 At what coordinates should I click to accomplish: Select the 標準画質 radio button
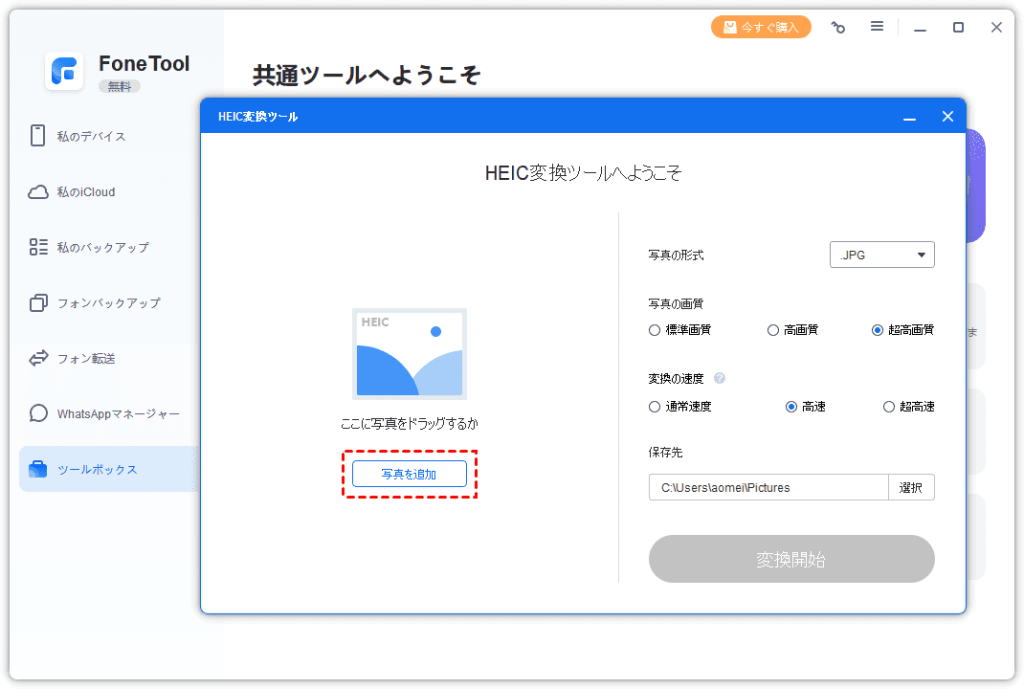[x=655, y=330]
